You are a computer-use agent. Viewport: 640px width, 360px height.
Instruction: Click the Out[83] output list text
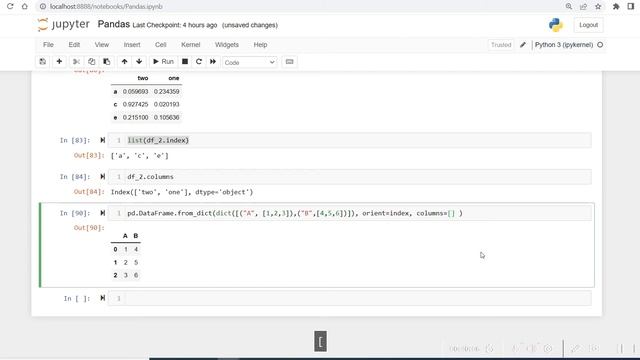[x=140, y=156]
